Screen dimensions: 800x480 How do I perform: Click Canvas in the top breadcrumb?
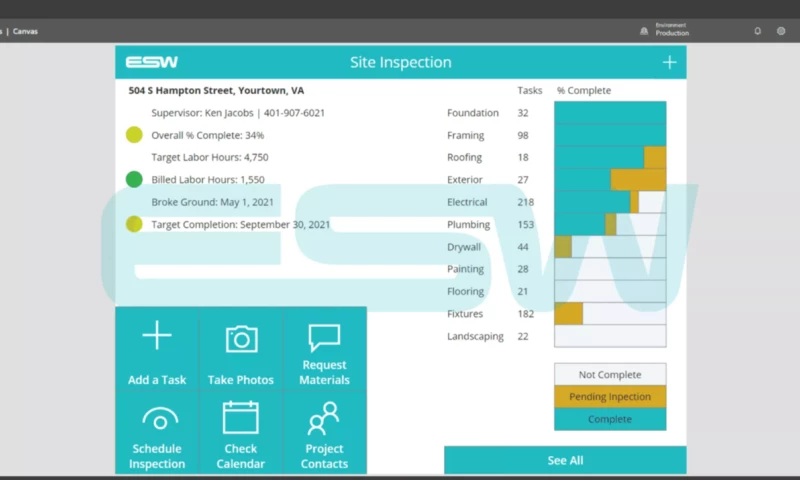(26, 31)
